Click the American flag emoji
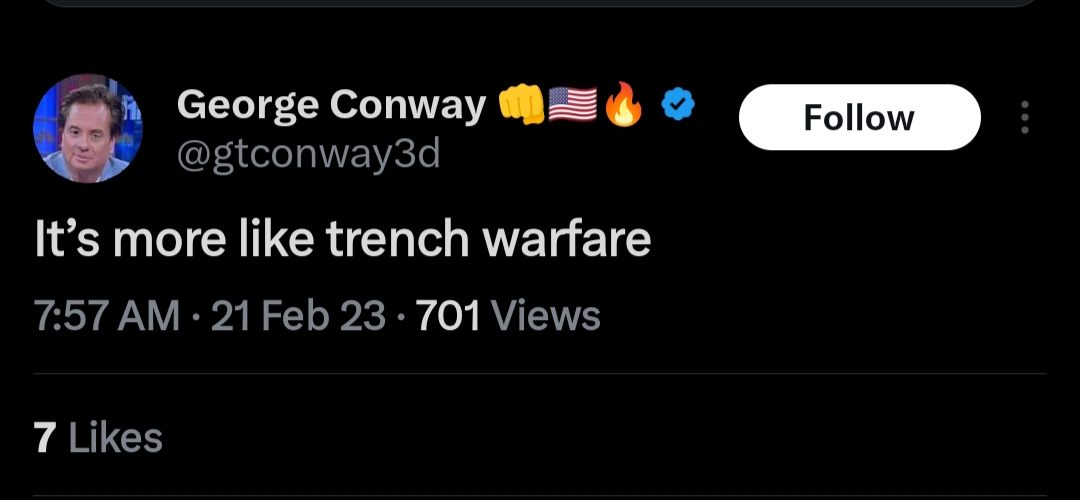The height and width of the screenshot is (500, 1080). pos(573,104)
